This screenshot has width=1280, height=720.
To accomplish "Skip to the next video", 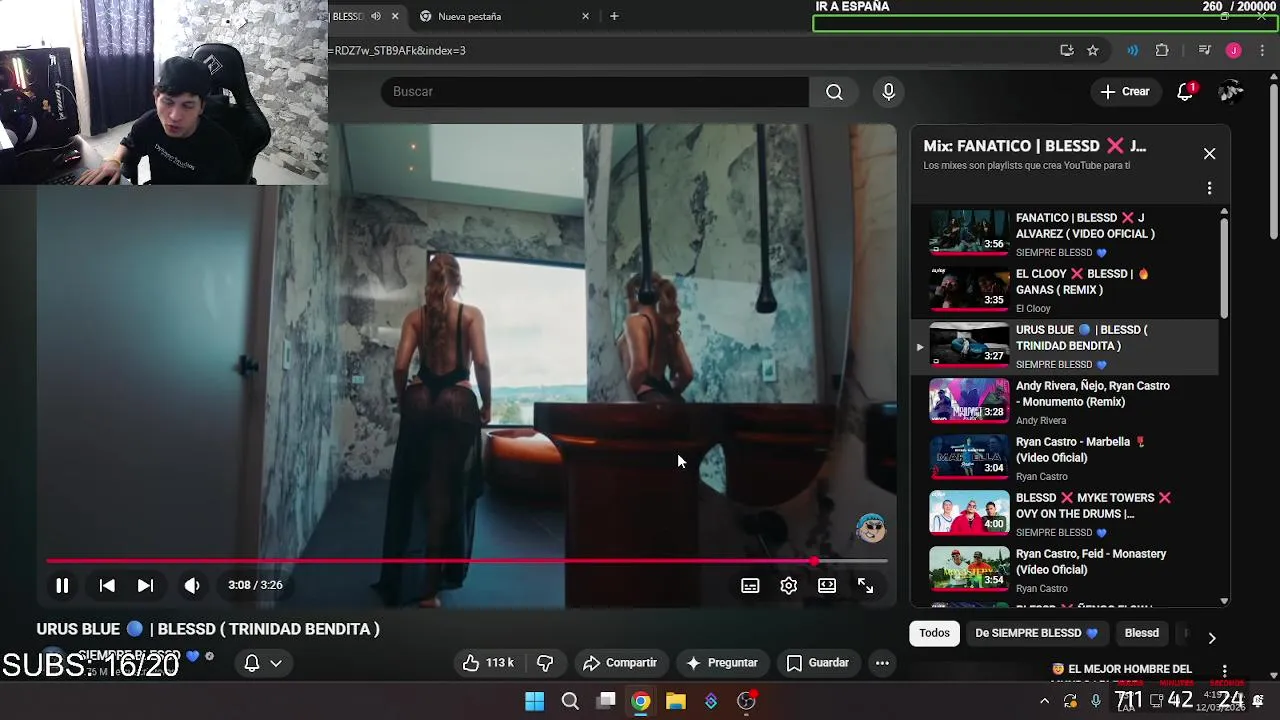I will tap(145, 586).
